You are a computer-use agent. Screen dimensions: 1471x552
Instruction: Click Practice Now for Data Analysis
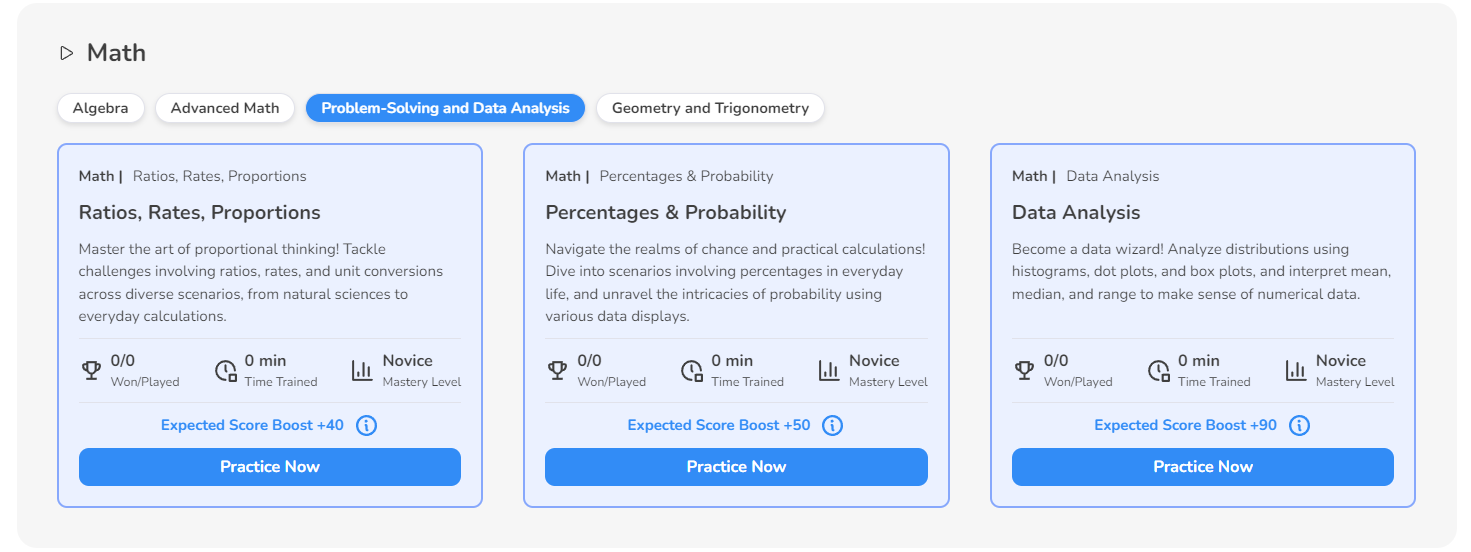click(1203, 467)
